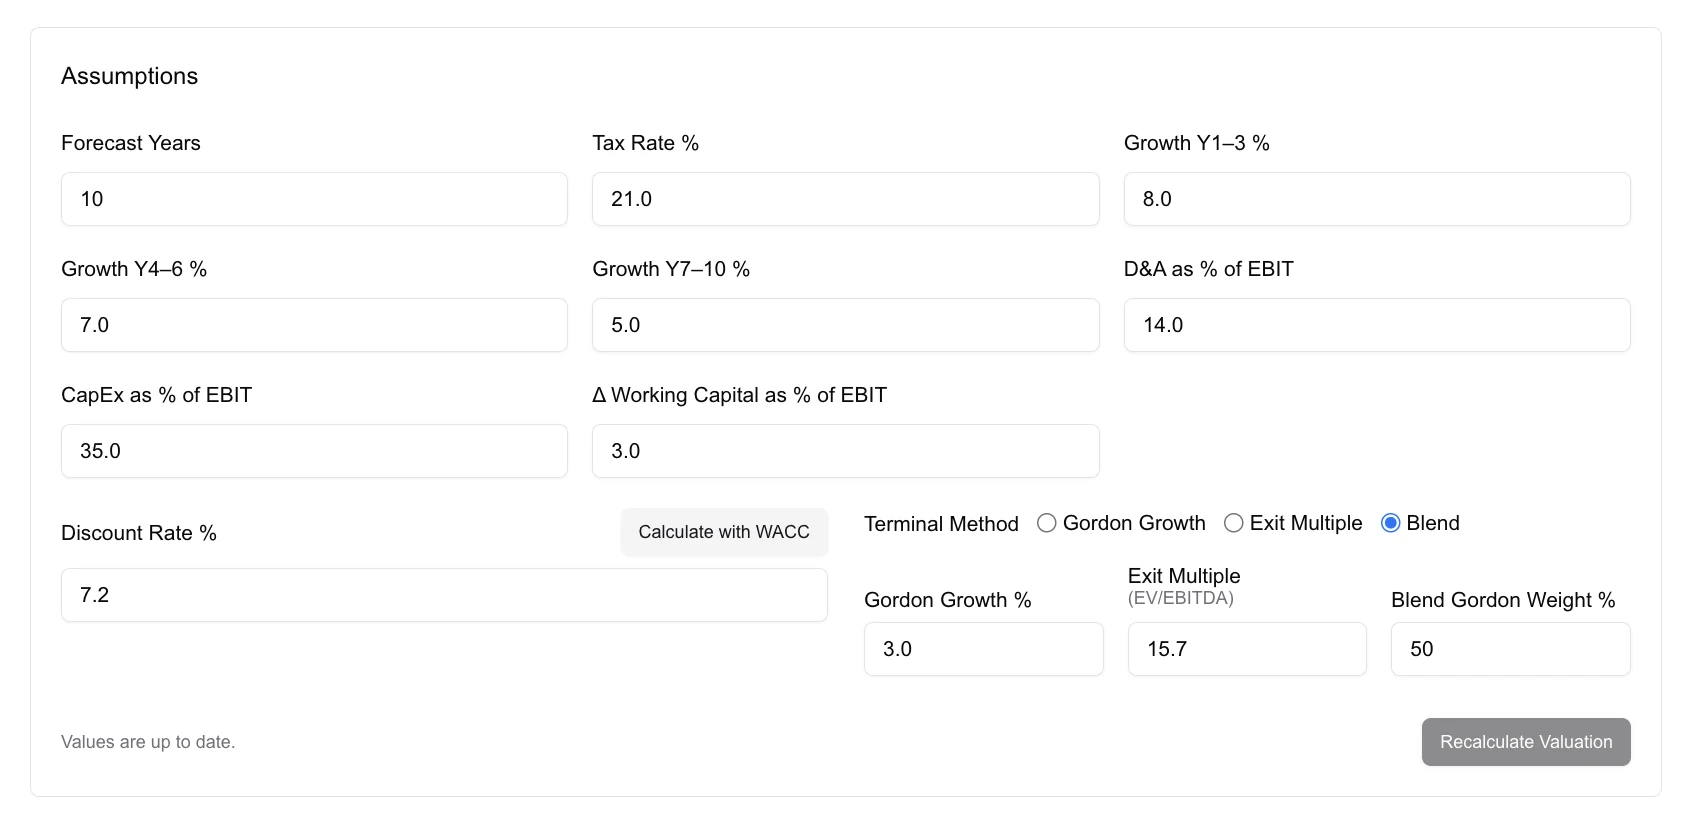Click the Gordon Growth % input field
The width and height of the screenshot is (1682, 820).
tap(983, 649)
